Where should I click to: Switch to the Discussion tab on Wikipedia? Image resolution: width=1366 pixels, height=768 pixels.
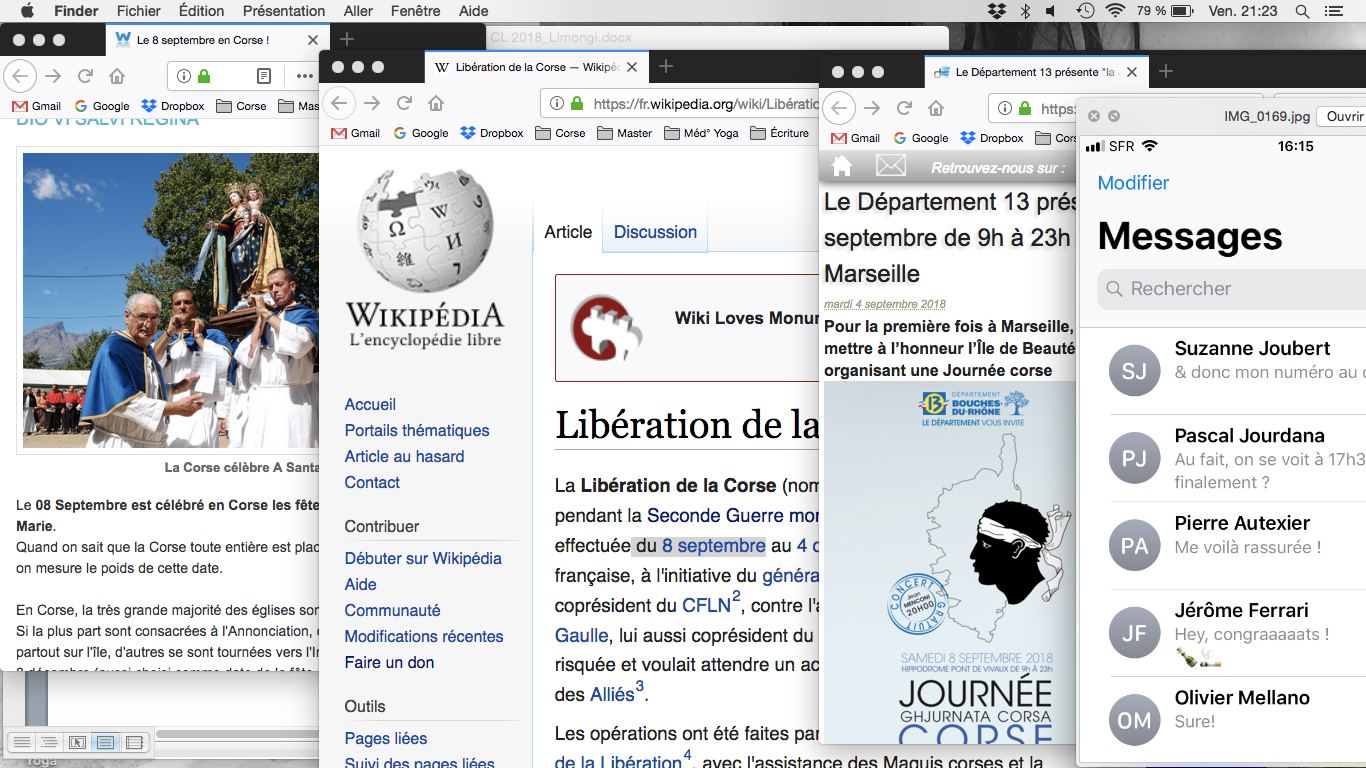655,232
